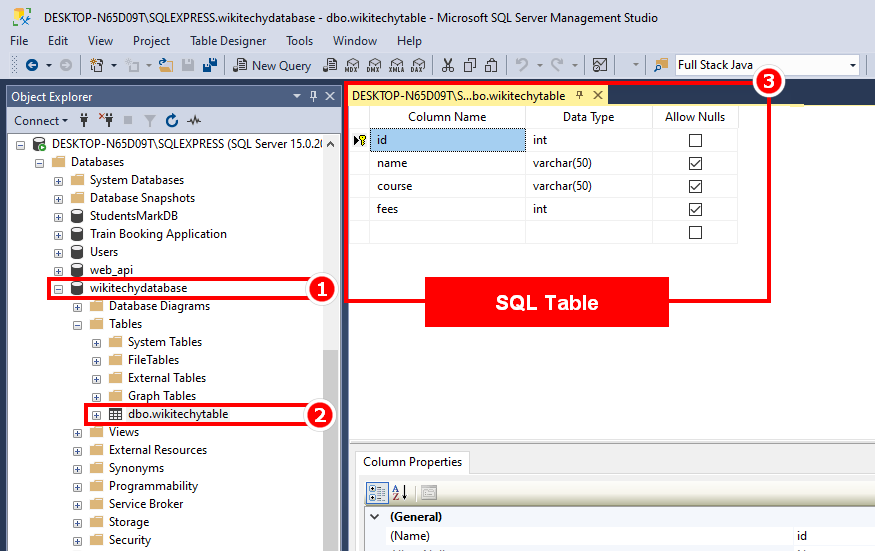The height and width of the screenshot is (551, 875).
Task: Refresh the Object Explorer tree
Action: [172, 121]
